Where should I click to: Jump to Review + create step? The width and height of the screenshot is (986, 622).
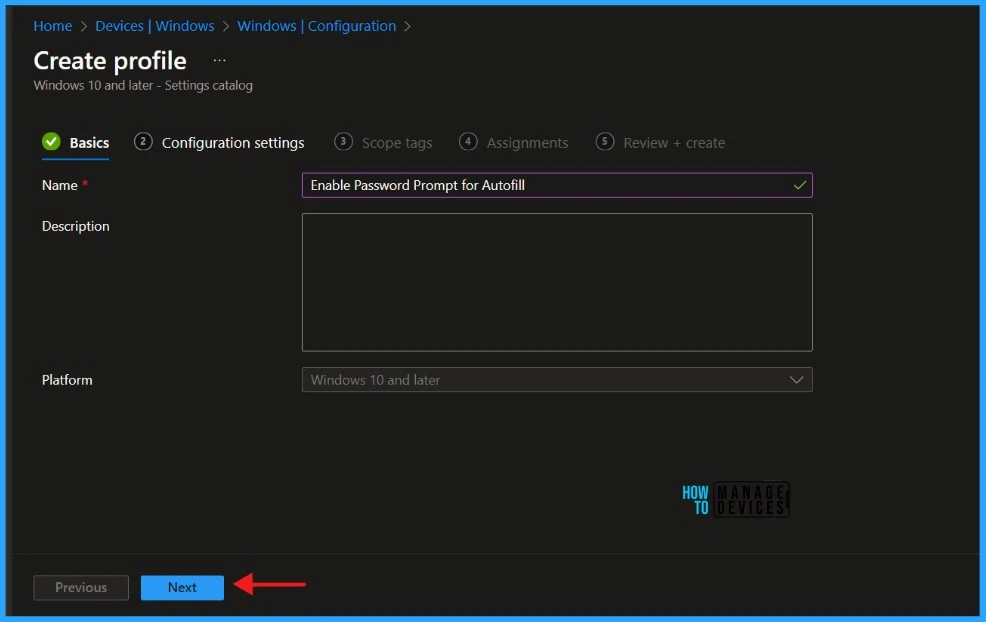pos(660,143)
